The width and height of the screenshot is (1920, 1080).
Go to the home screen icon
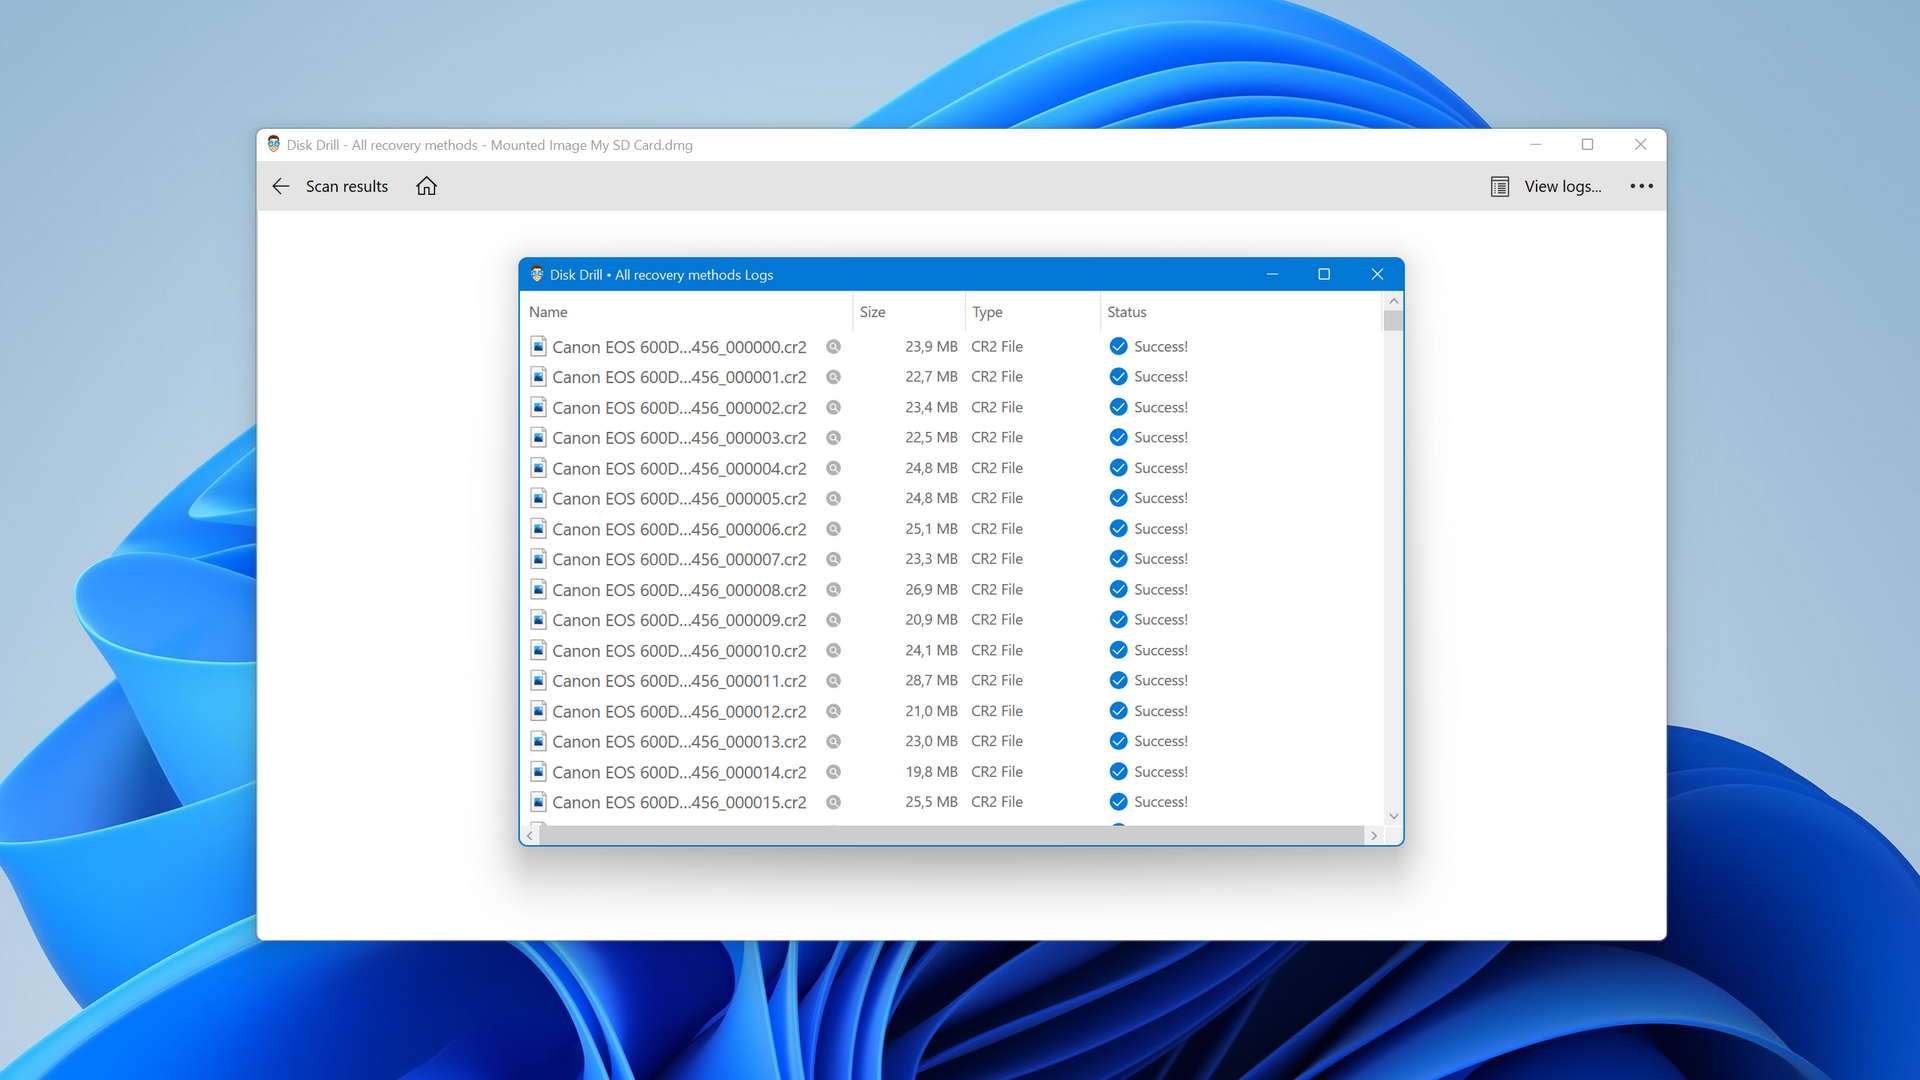click(x=427, y=186)
